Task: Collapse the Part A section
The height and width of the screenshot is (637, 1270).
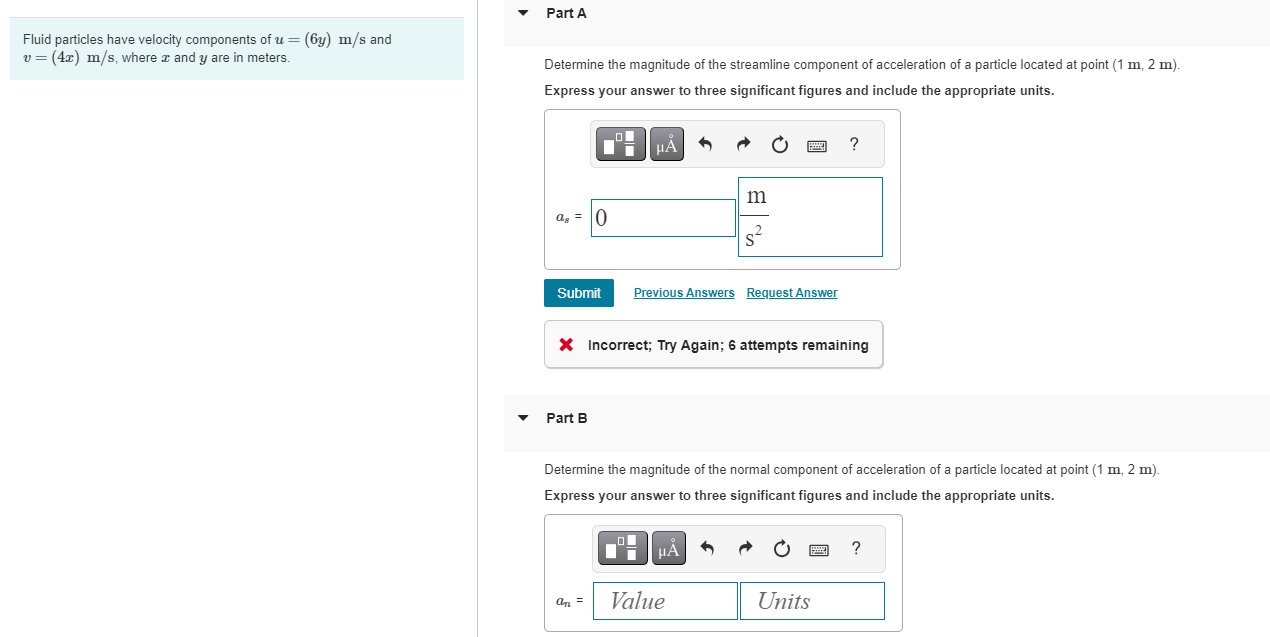Action: click(x=522, y=13)
